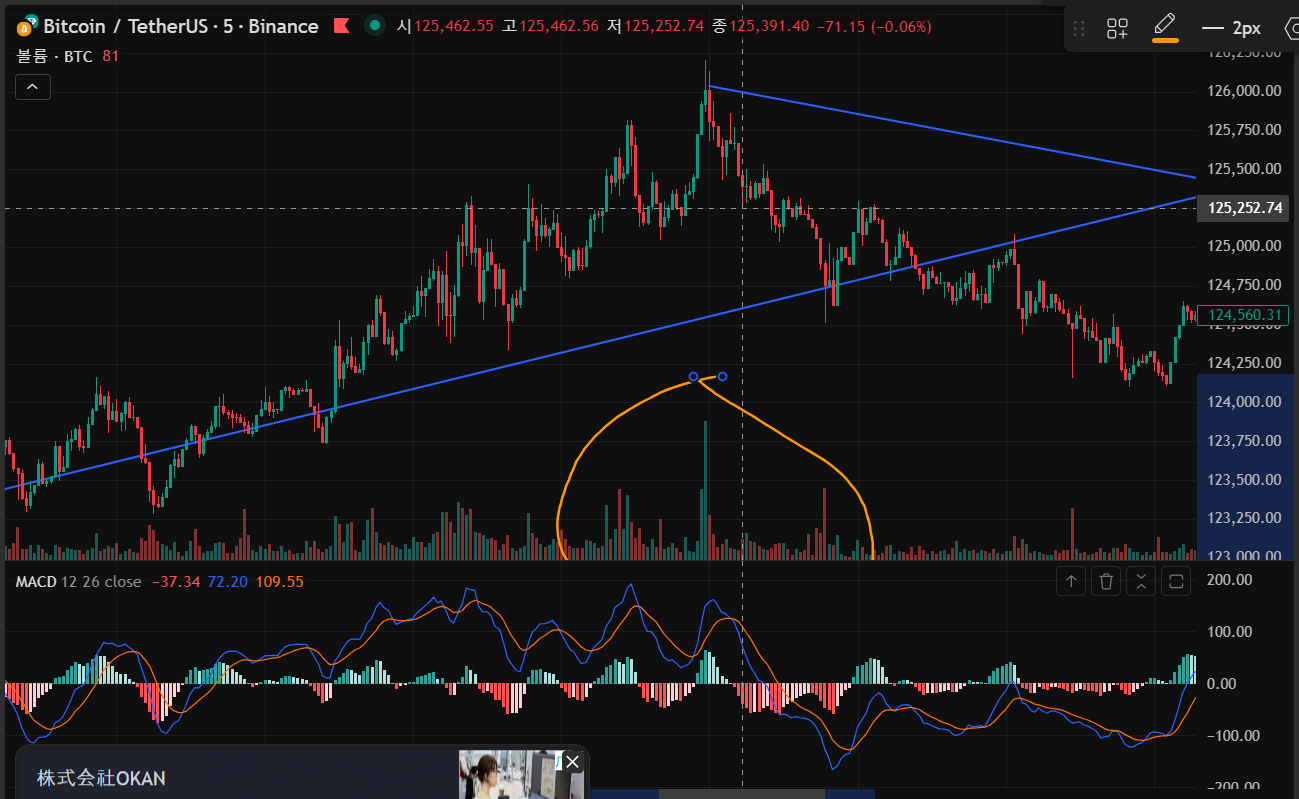
Task: Open the 株式会社OKAN ad link
Action: click(x=101, y=778)
